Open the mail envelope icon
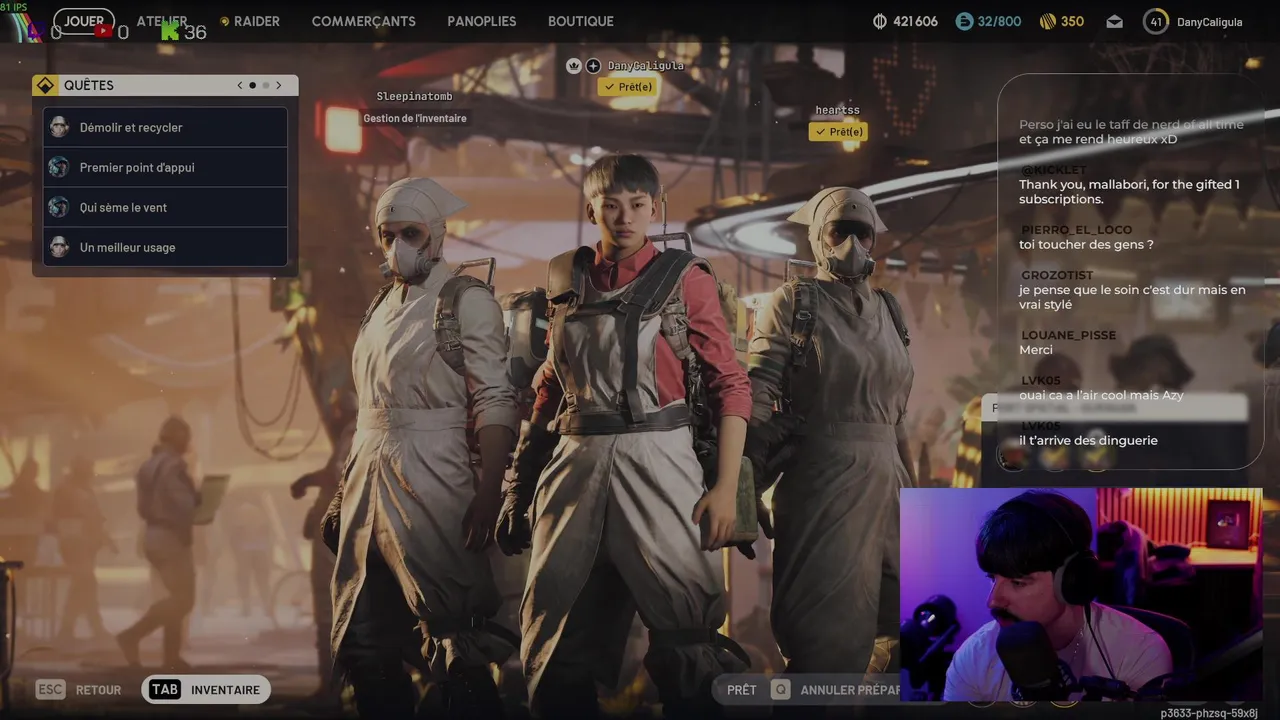Screen dimensions: 1280x720 click(x=1114, y=22)
